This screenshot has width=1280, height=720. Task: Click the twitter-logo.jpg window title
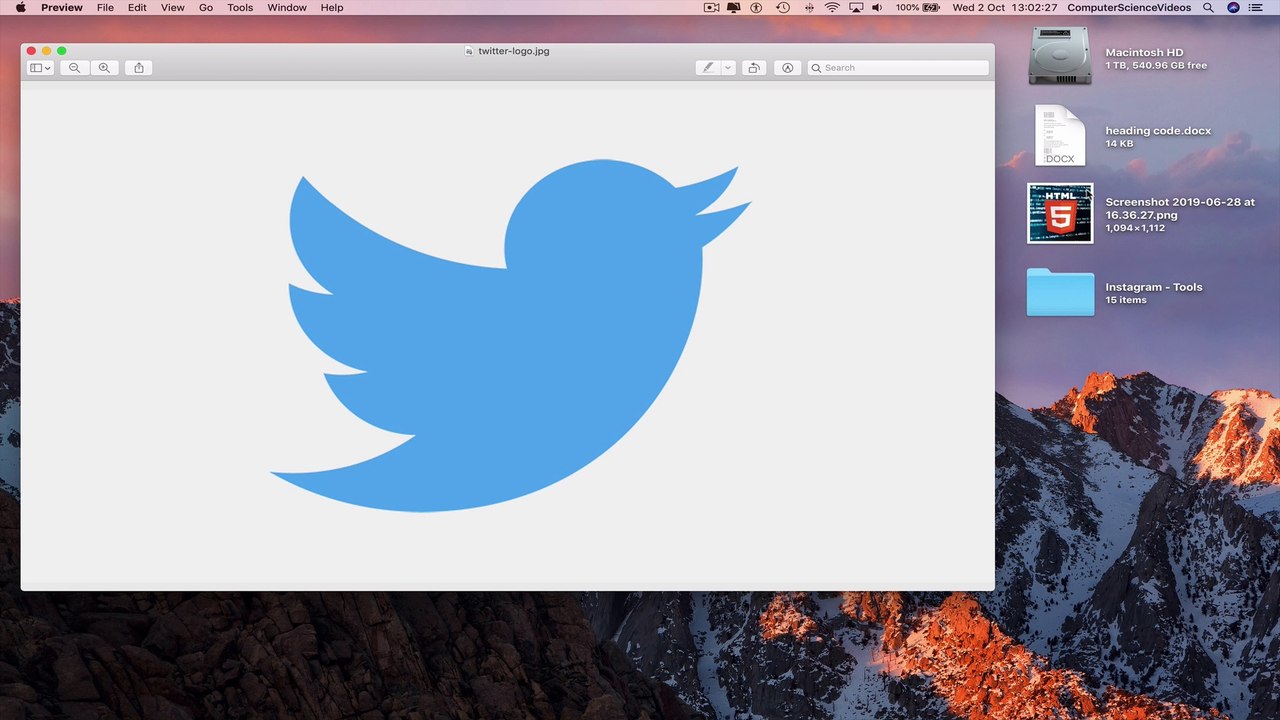pyautogui.click(x=514, y=51)
